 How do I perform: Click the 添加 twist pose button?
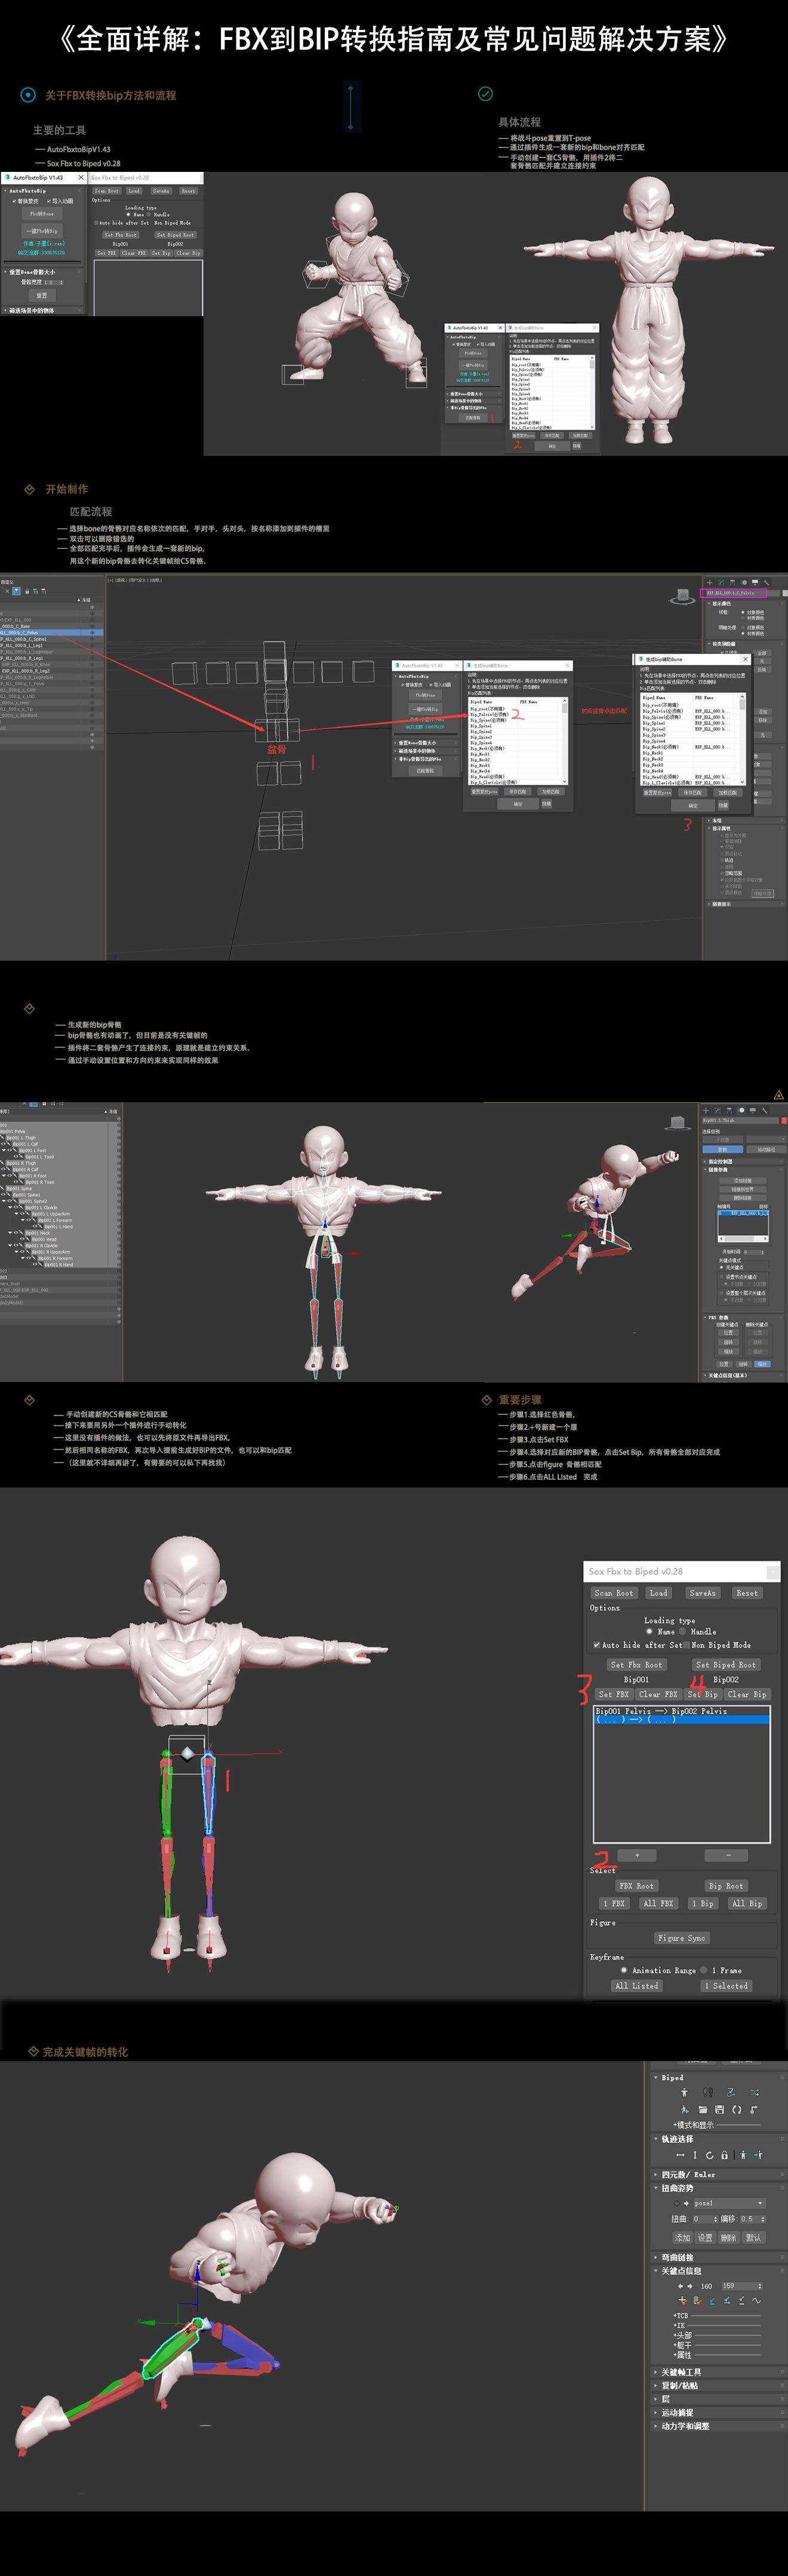pos(683,2238)
